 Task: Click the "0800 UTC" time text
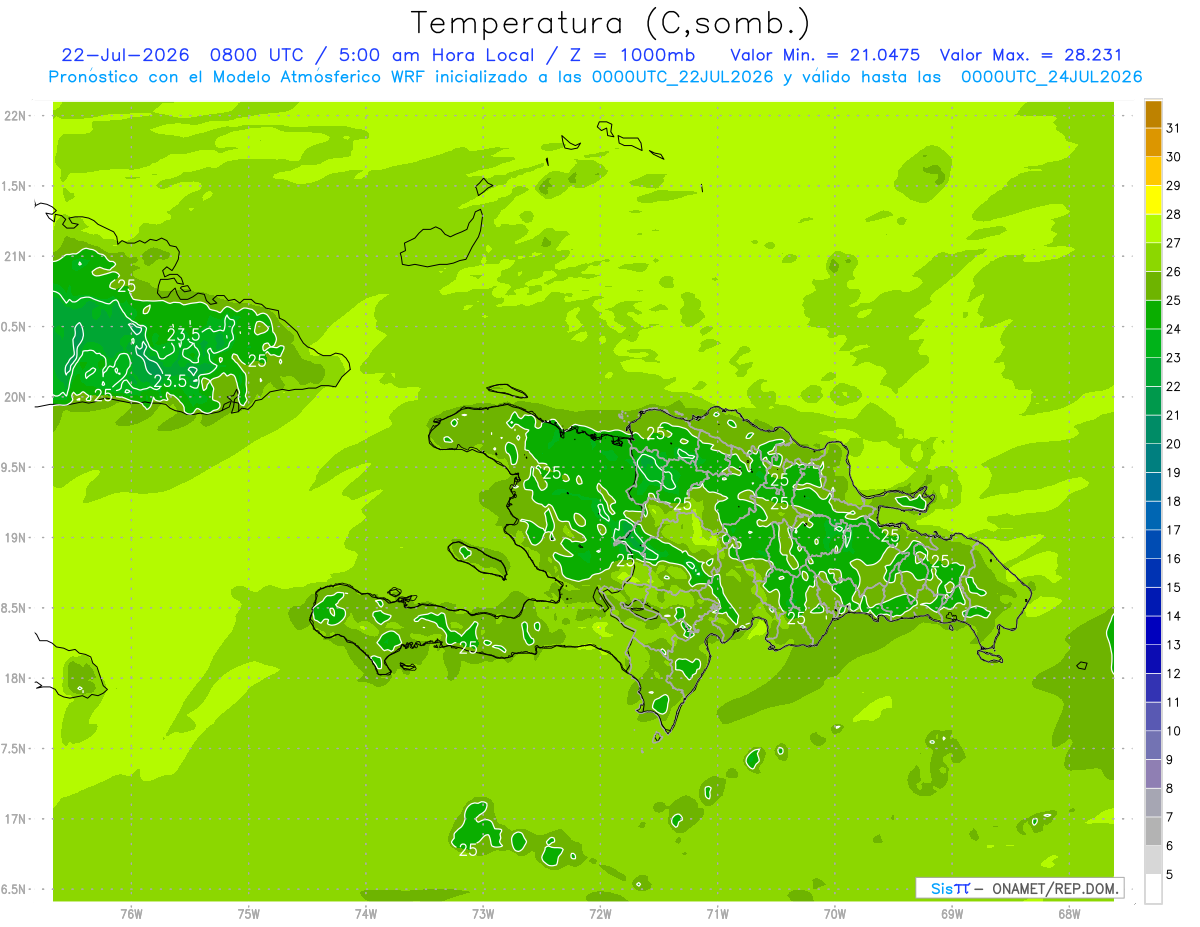tap(259, 55)
